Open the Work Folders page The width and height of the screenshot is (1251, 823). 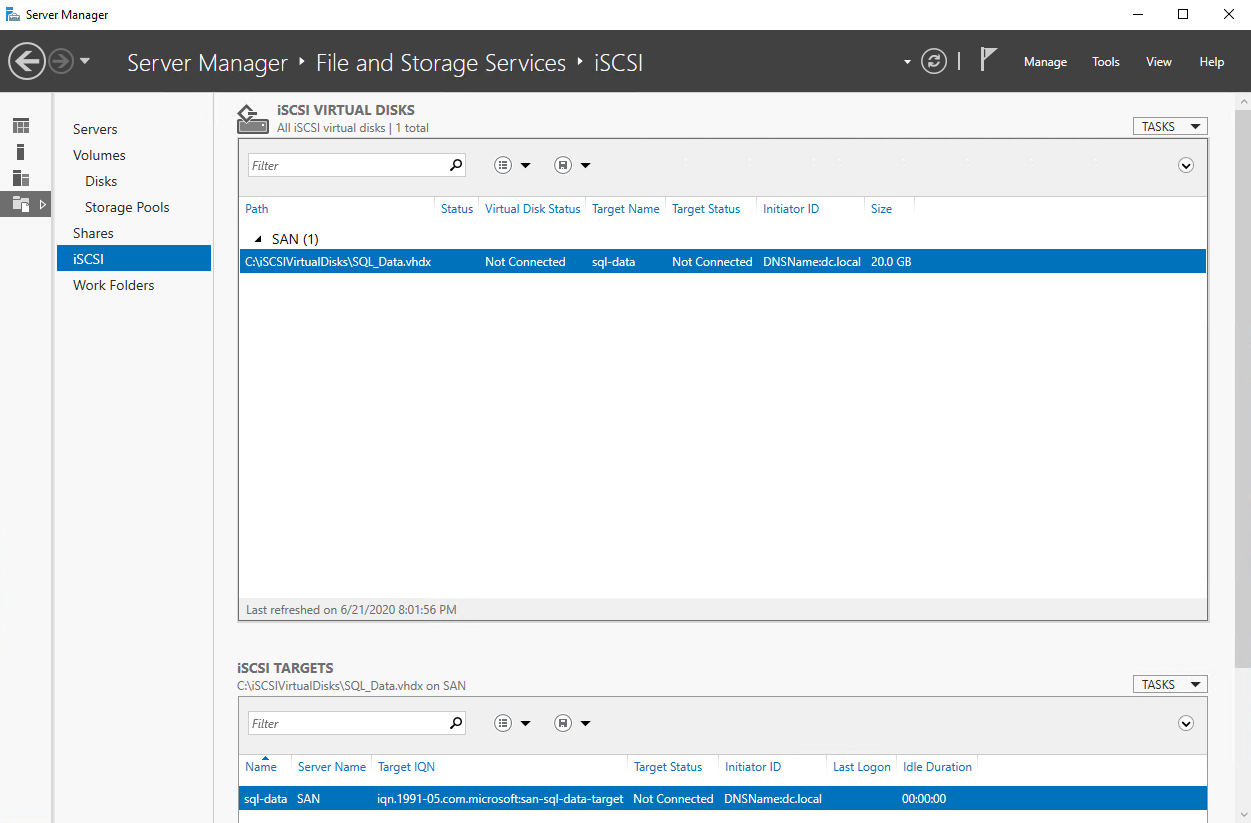[x=113, y=285]
